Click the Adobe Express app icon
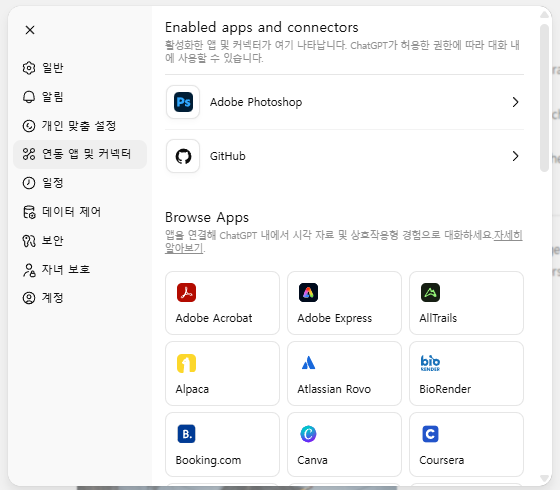The width and height of the screenshot is (560, 490). tap(308, 292)
